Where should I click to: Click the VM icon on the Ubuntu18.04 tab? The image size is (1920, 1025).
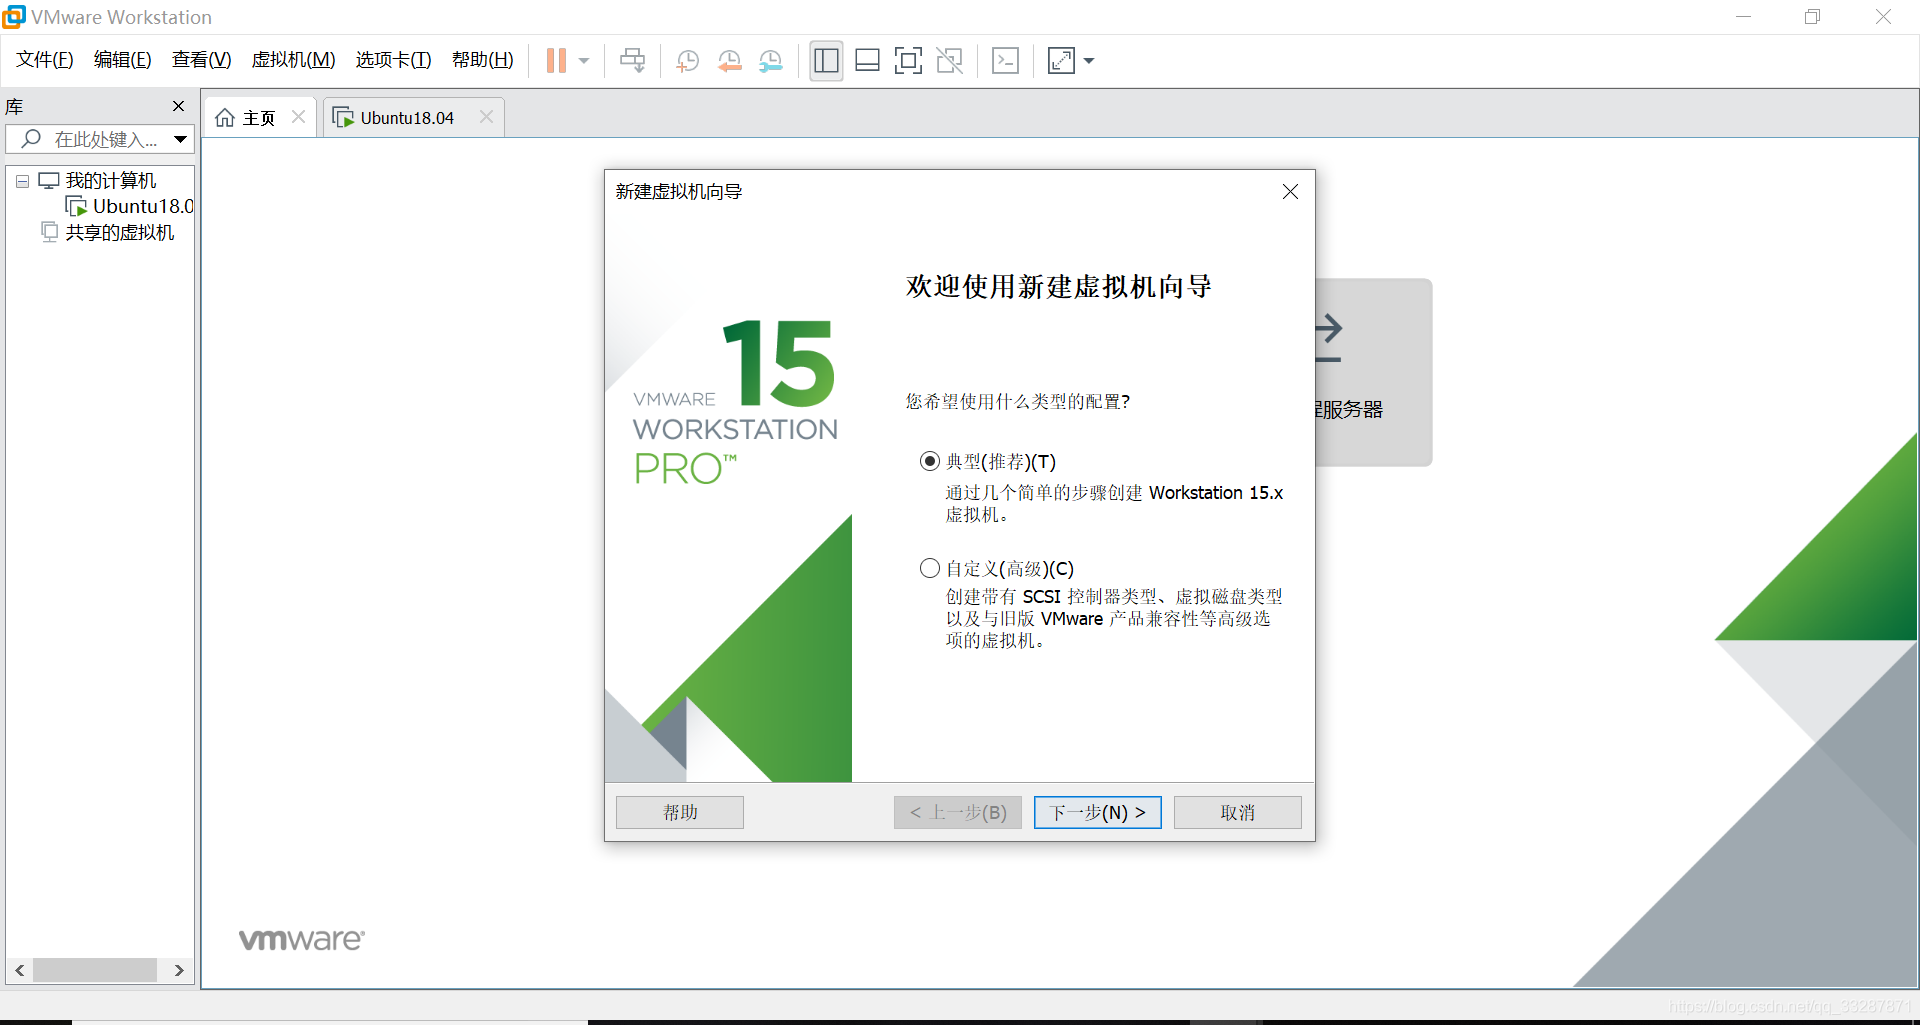pos(343,118)
